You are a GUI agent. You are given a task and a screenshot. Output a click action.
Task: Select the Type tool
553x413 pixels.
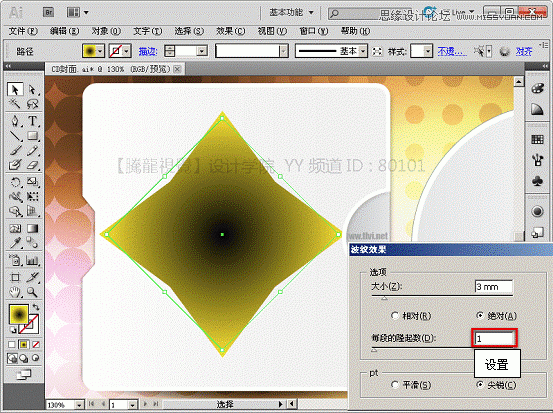[x=32, y=121]
